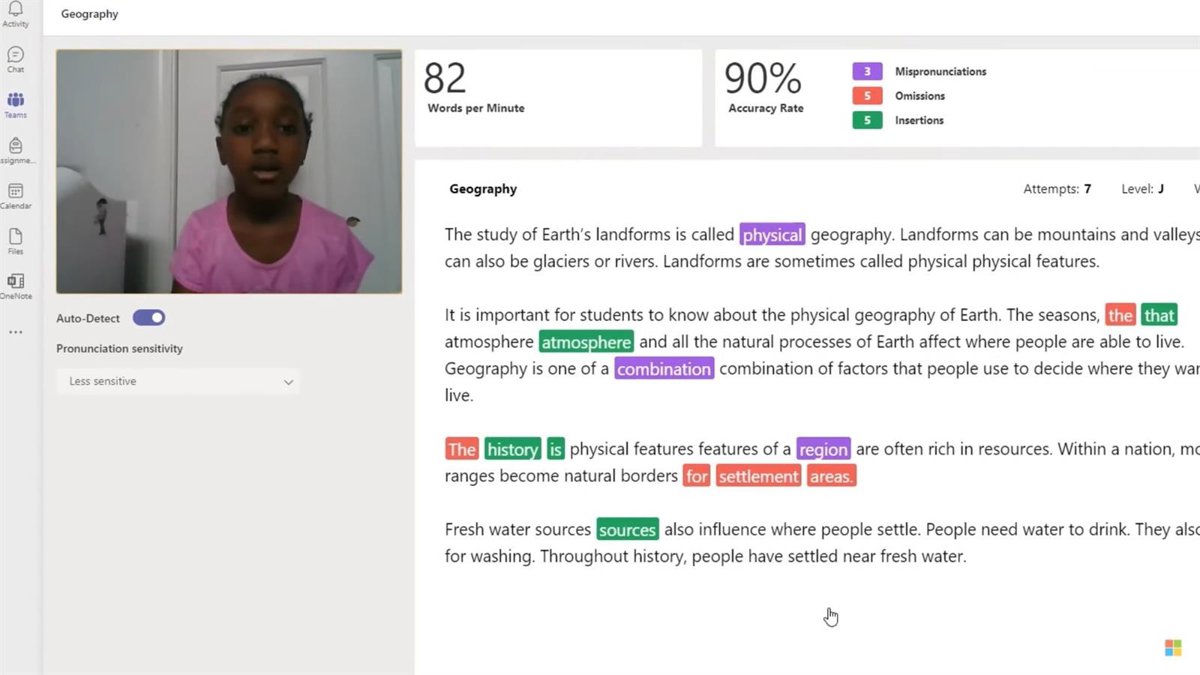The height and width of the screenshot is (675, 1200).
Task: Click the dropdown chevron beside Less sensitive
Action: pos(288,382)
